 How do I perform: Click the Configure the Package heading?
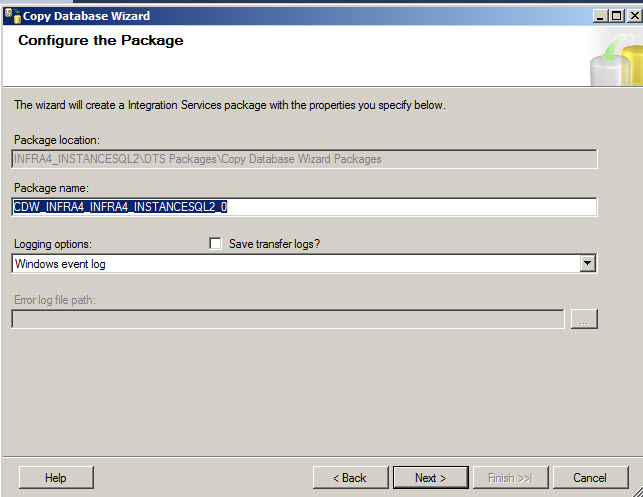[101, 41]
